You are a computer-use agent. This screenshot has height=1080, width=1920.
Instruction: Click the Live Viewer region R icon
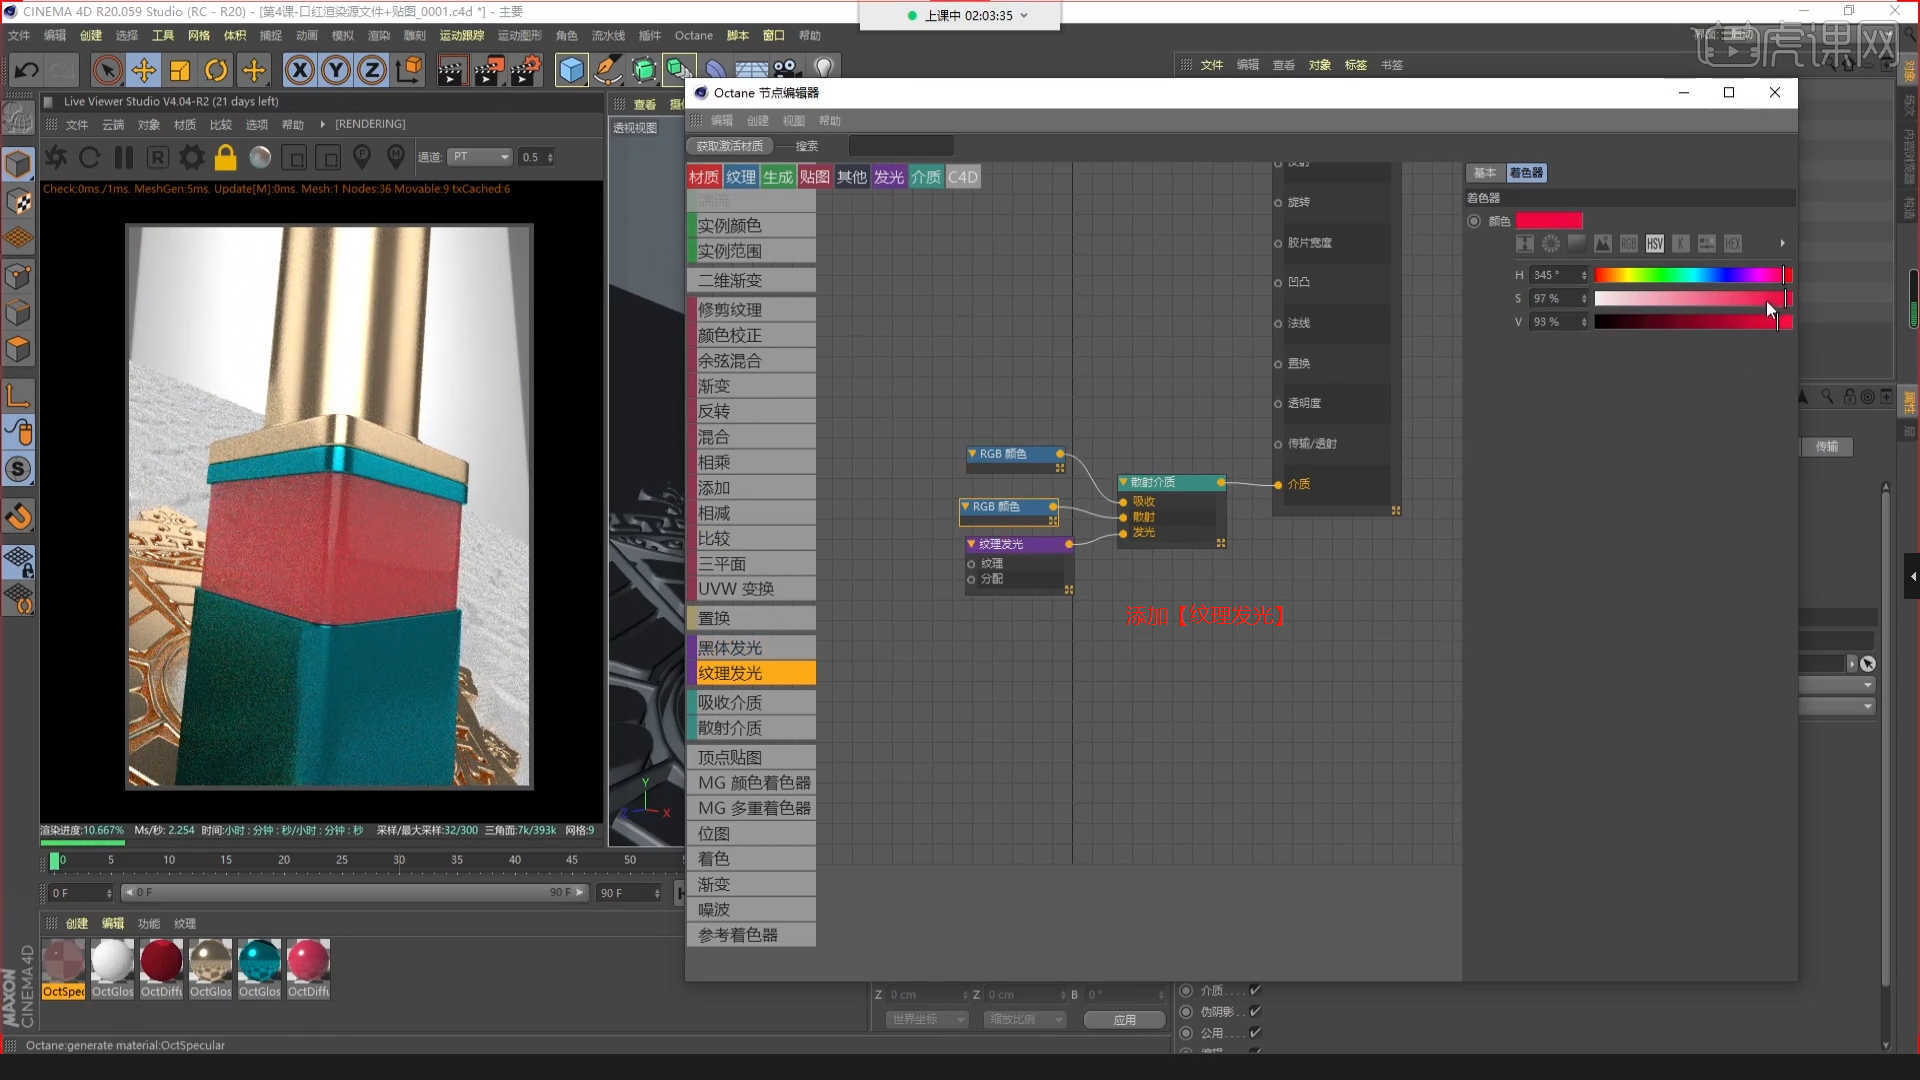click(158, 157)
